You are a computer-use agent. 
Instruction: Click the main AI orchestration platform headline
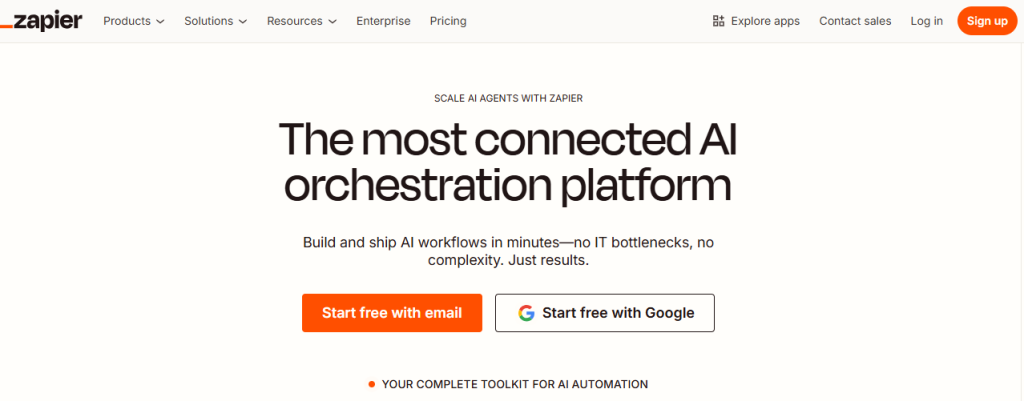point(508,162)
